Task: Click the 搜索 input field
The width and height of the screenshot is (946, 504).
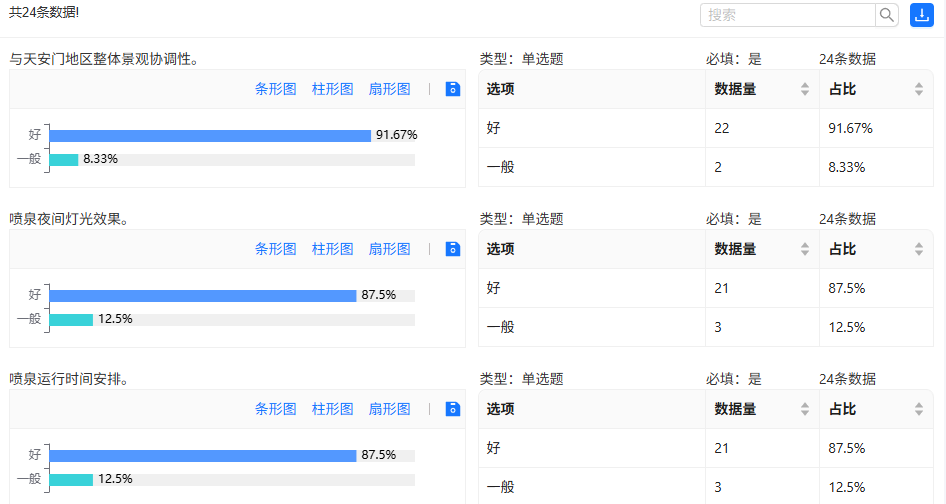Action: (x=788, y=15)
